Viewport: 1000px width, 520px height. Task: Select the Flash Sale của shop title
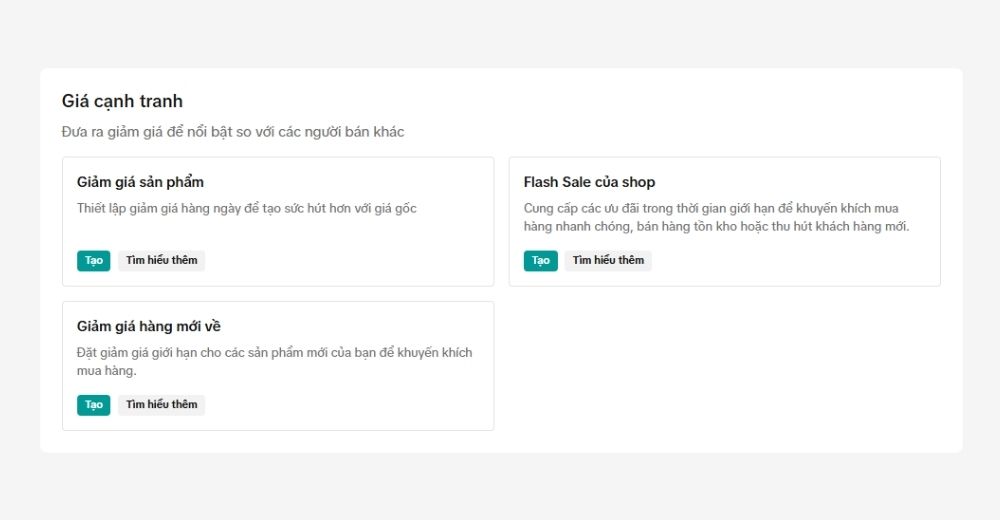pos(589,182)
